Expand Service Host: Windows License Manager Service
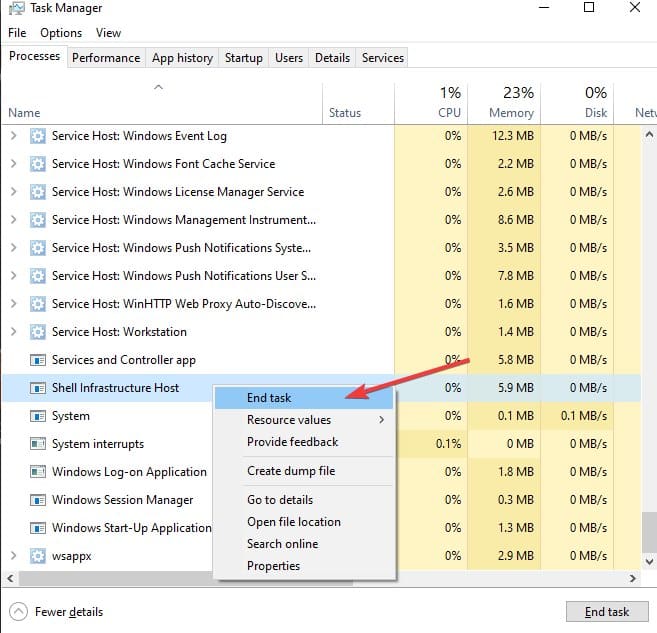This screenshot has height=633, width=657. pyautogui.click(x=13, y=192)
